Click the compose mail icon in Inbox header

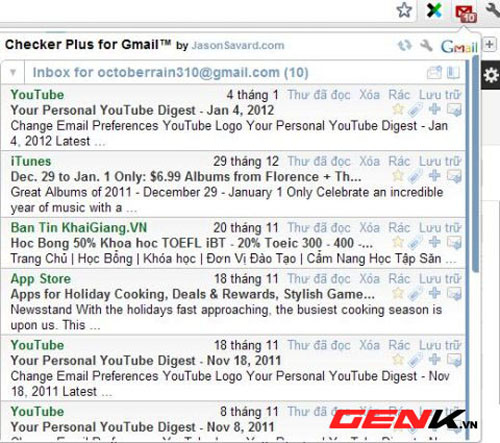(434, 72)
